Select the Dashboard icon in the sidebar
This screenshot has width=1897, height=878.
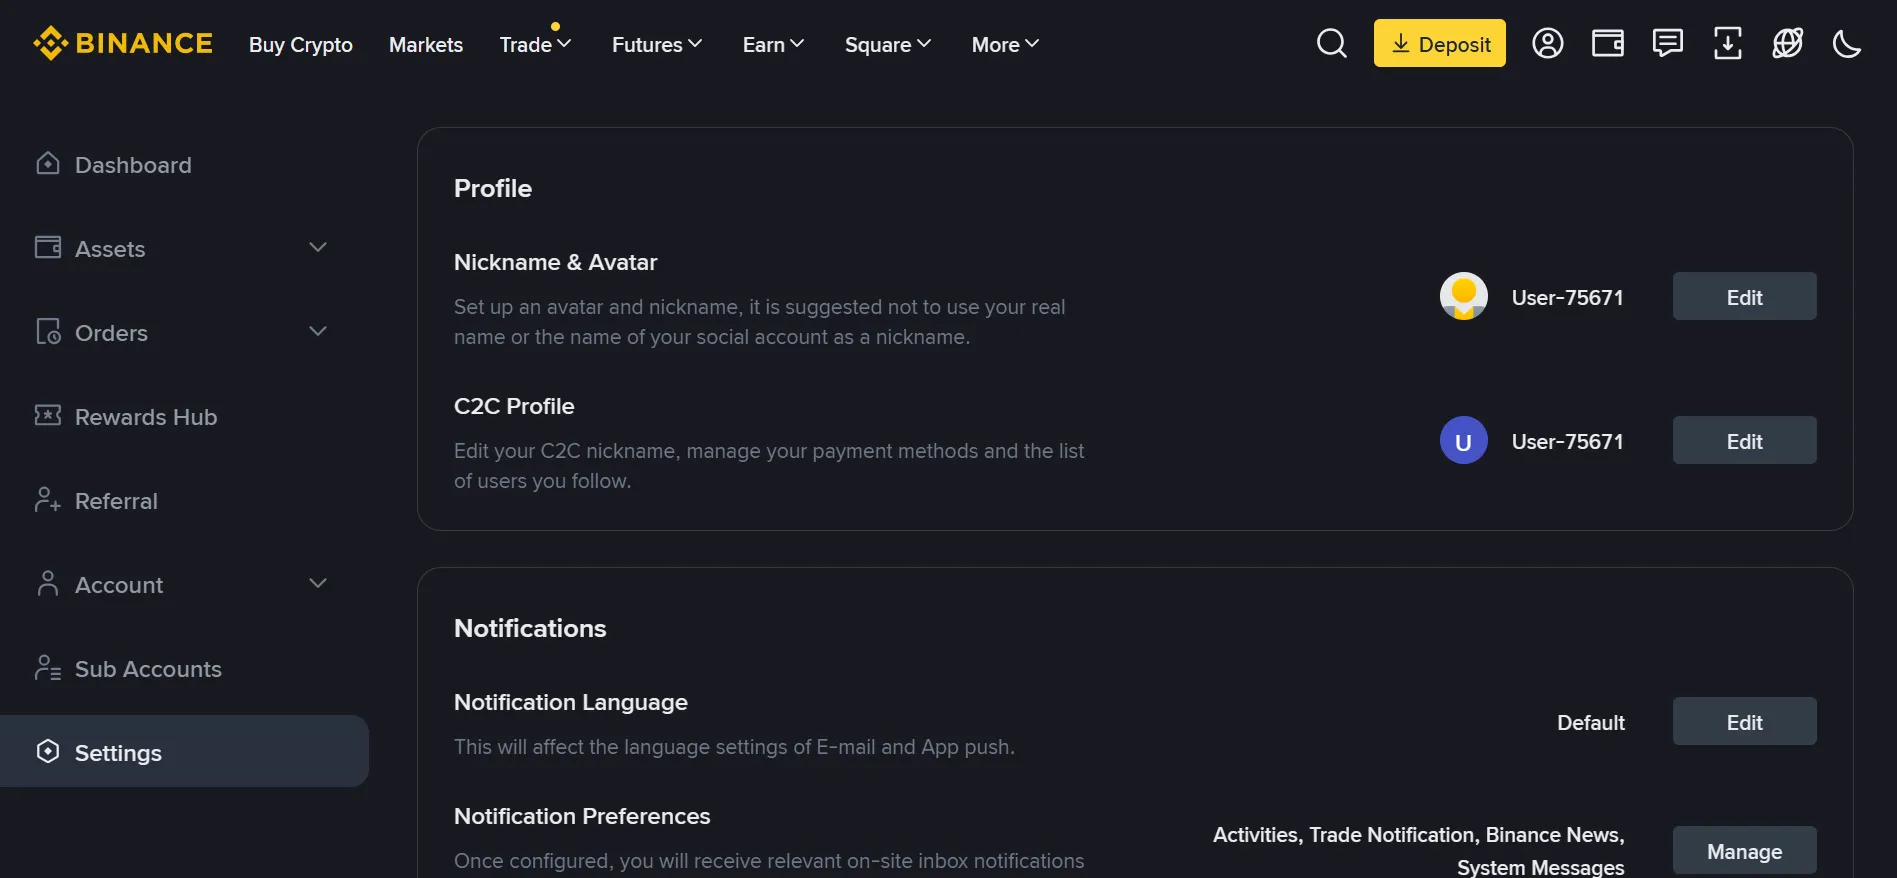[x=48, y=162]
